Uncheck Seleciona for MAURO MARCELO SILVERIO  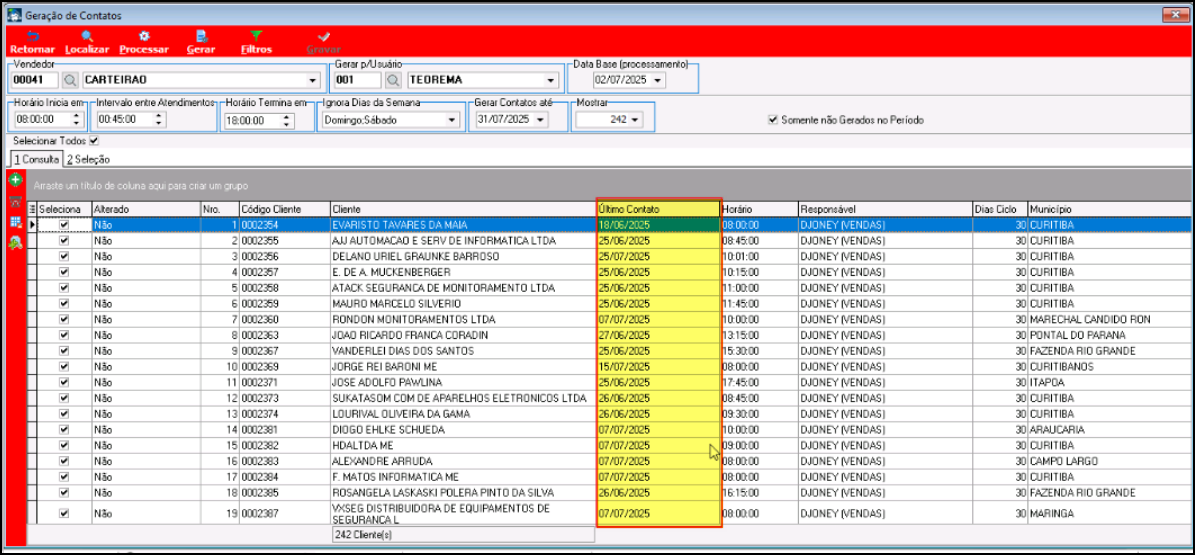coord(64,303)
